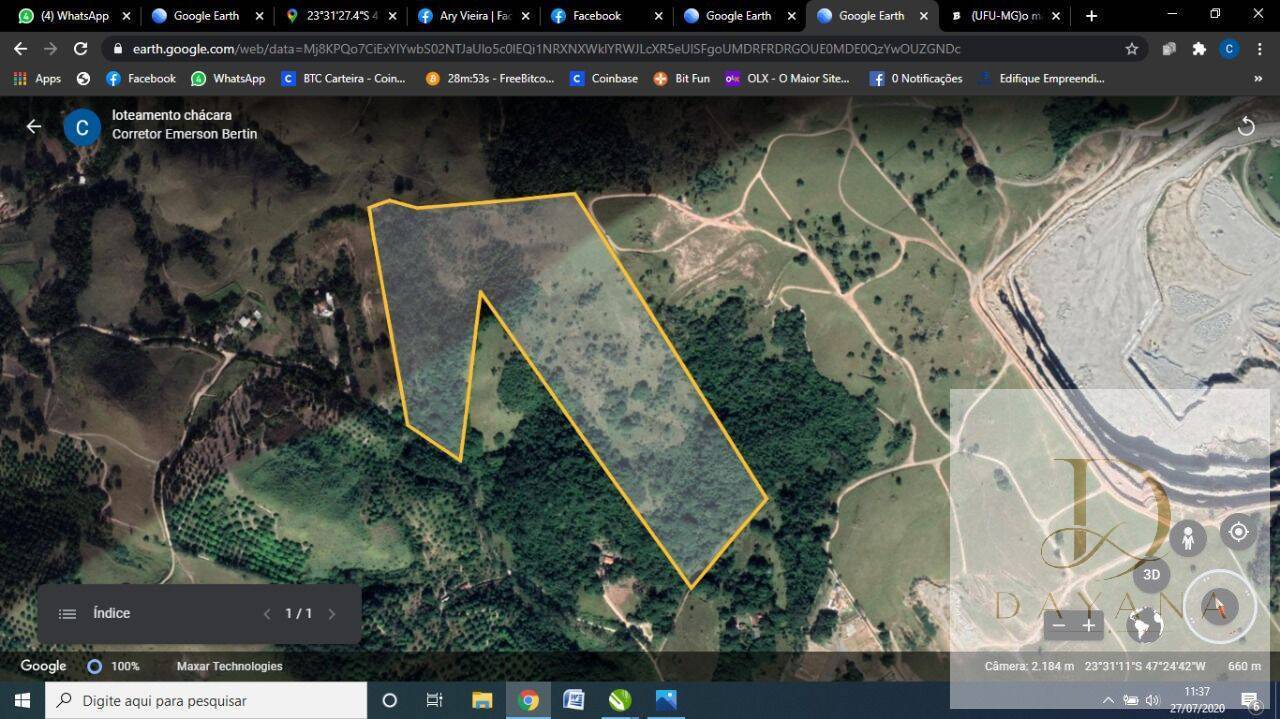Open the WhatsApp bookmark
Screen dimensions: 1280x719
tap(228, 78)
